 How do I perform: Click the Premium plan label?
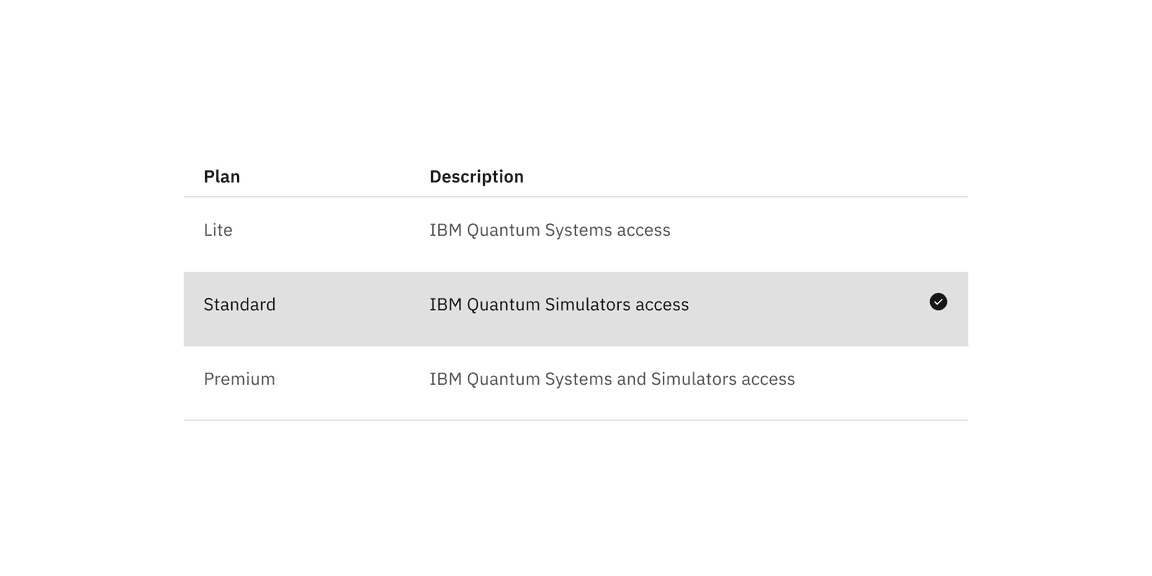(x=239, y=379)
